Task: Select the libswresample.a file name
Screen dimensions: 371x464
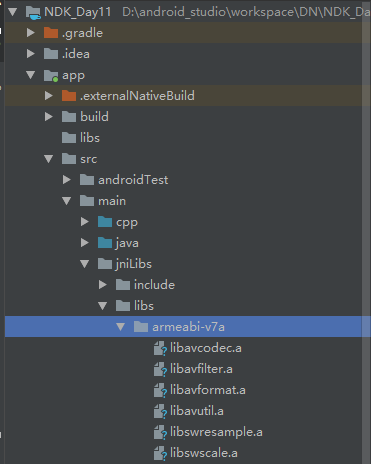Action: click(216, 432)
